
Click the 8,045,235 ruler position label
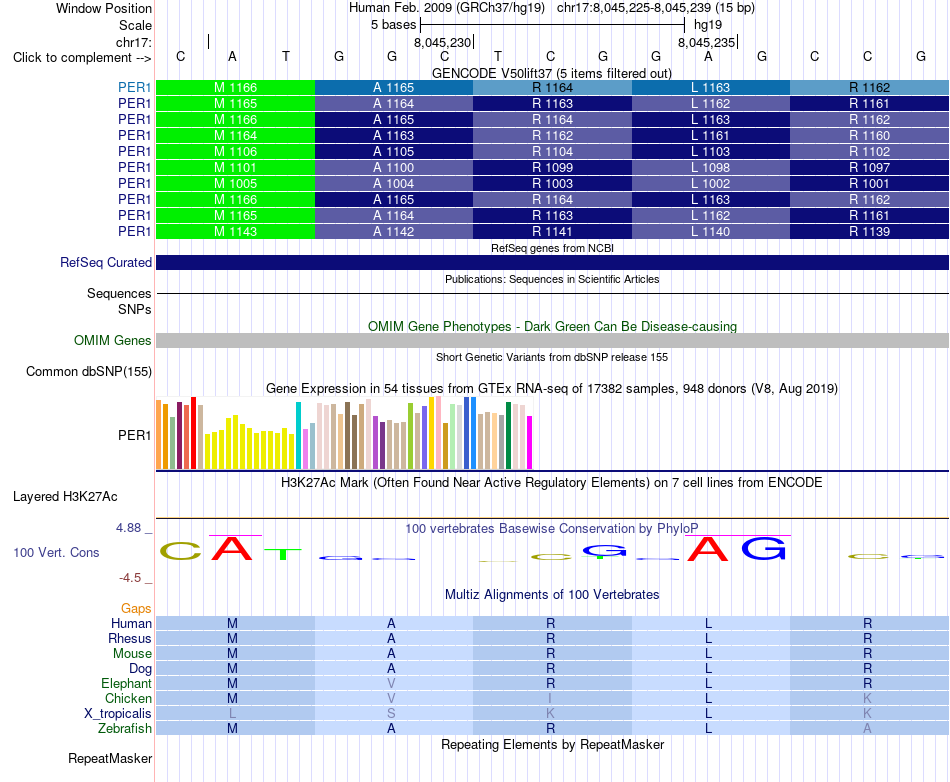click(706, 42)
